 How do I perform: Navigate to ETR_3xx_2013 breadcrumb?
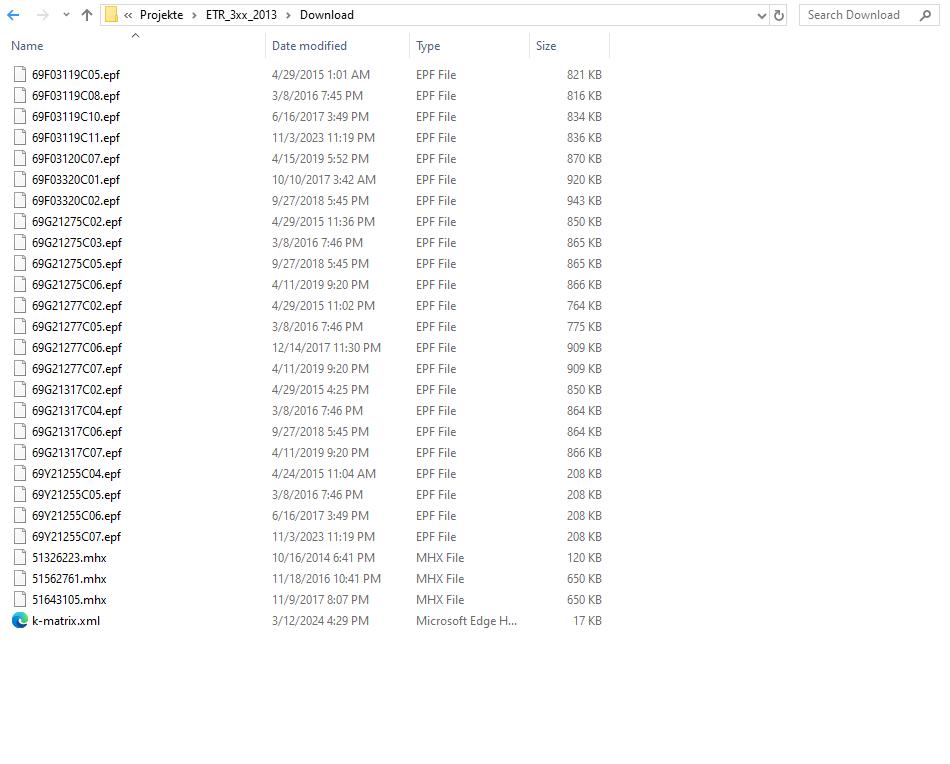click(241, 15)
